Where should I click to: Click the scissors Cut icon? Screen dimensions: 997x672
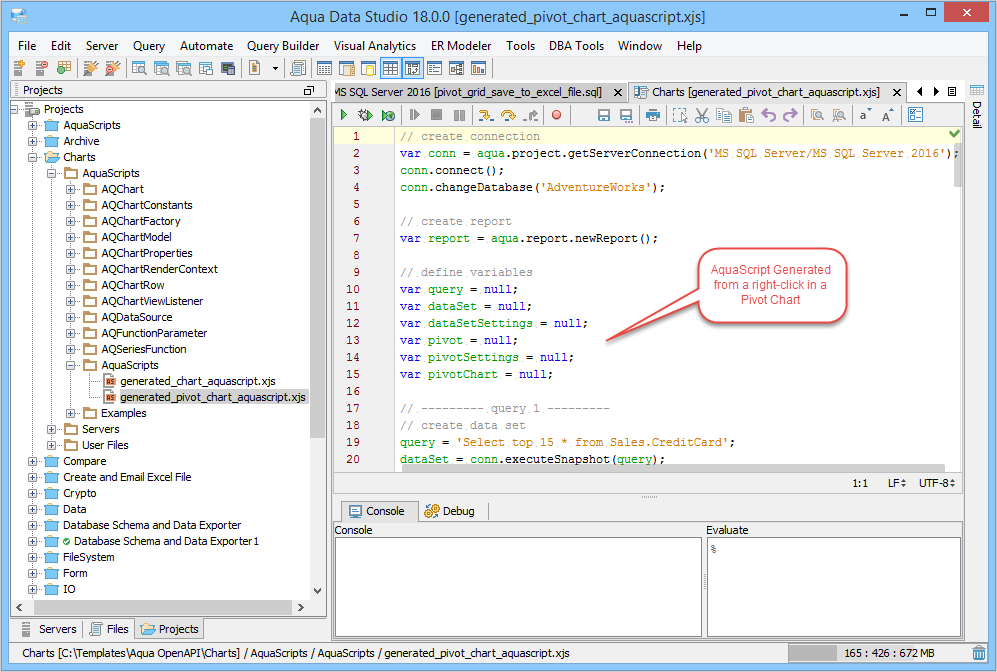coord(701,116)
